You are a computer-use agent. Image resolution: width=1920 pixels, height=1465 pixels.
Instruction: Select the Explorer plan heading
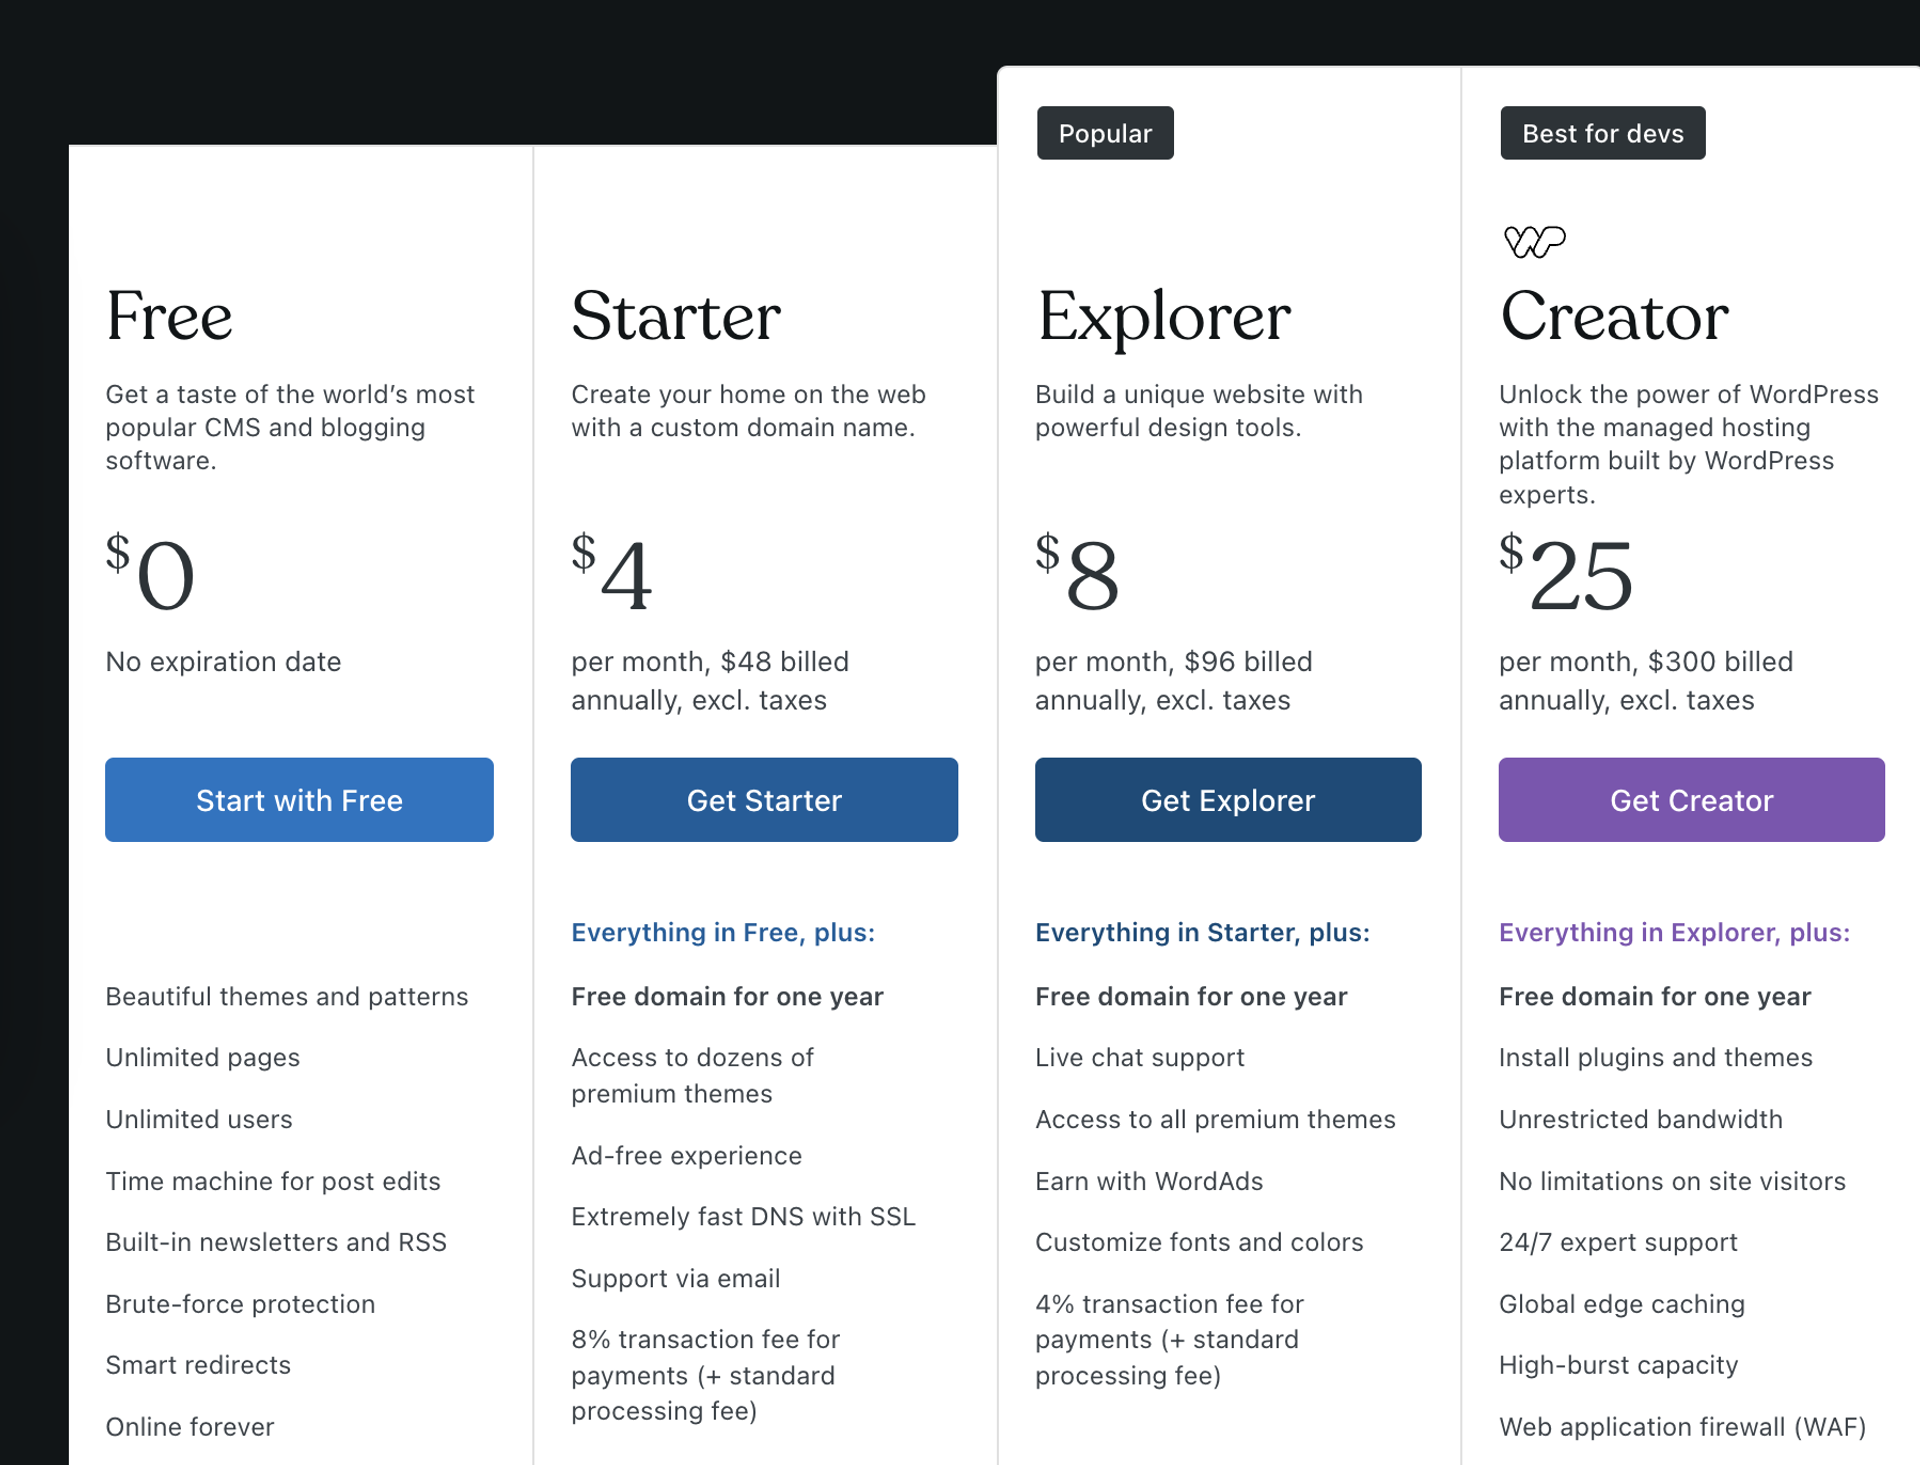pos(1163,318)
